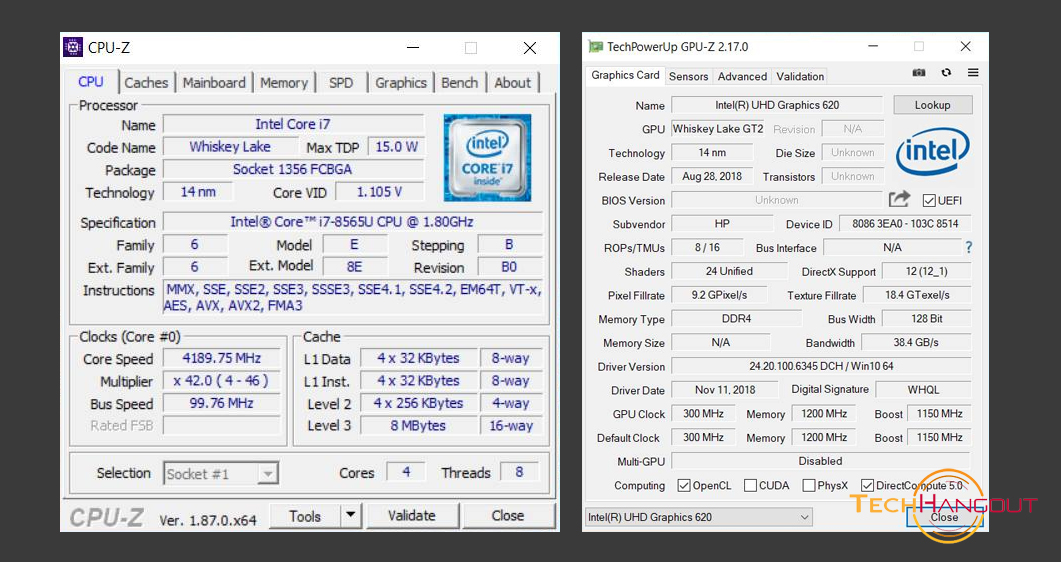This screenshot has width=1061, height=562.
Task: Open the Bench tab
Action: click(x=459, y=83)
